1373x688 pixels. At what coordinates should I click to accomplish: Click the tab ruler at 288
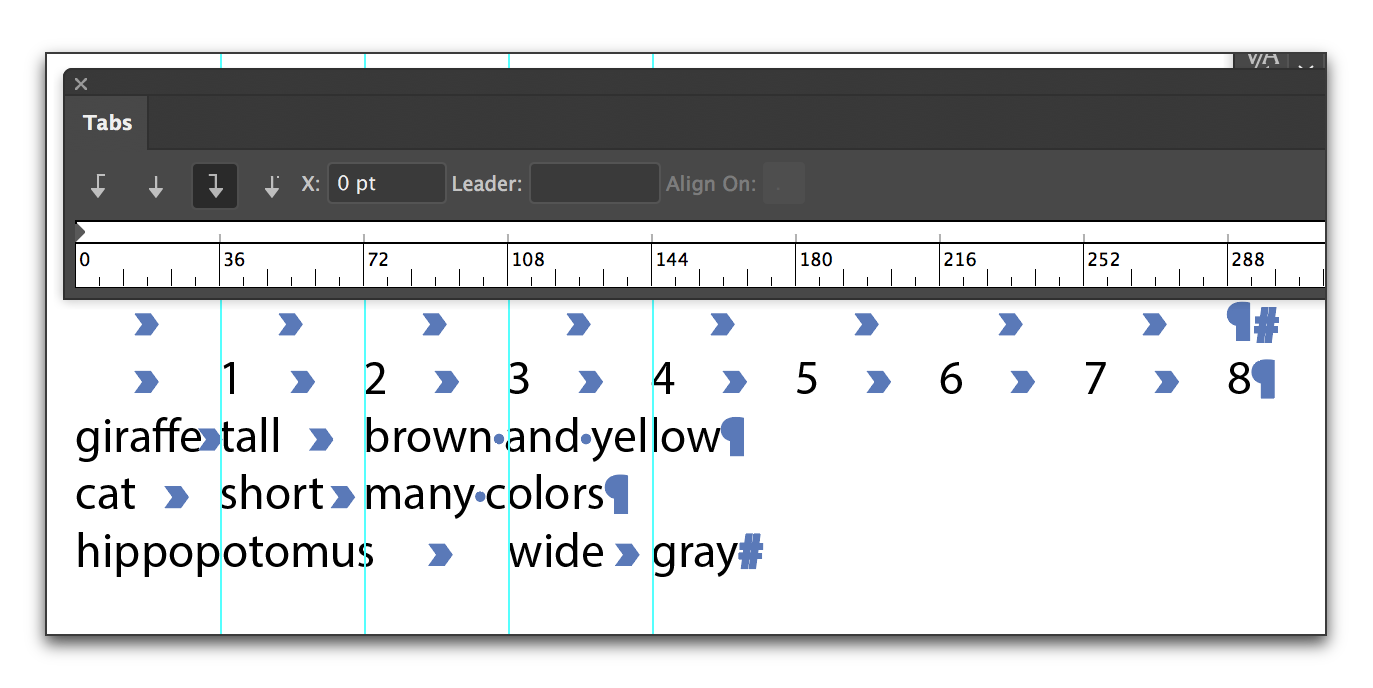1228,265
